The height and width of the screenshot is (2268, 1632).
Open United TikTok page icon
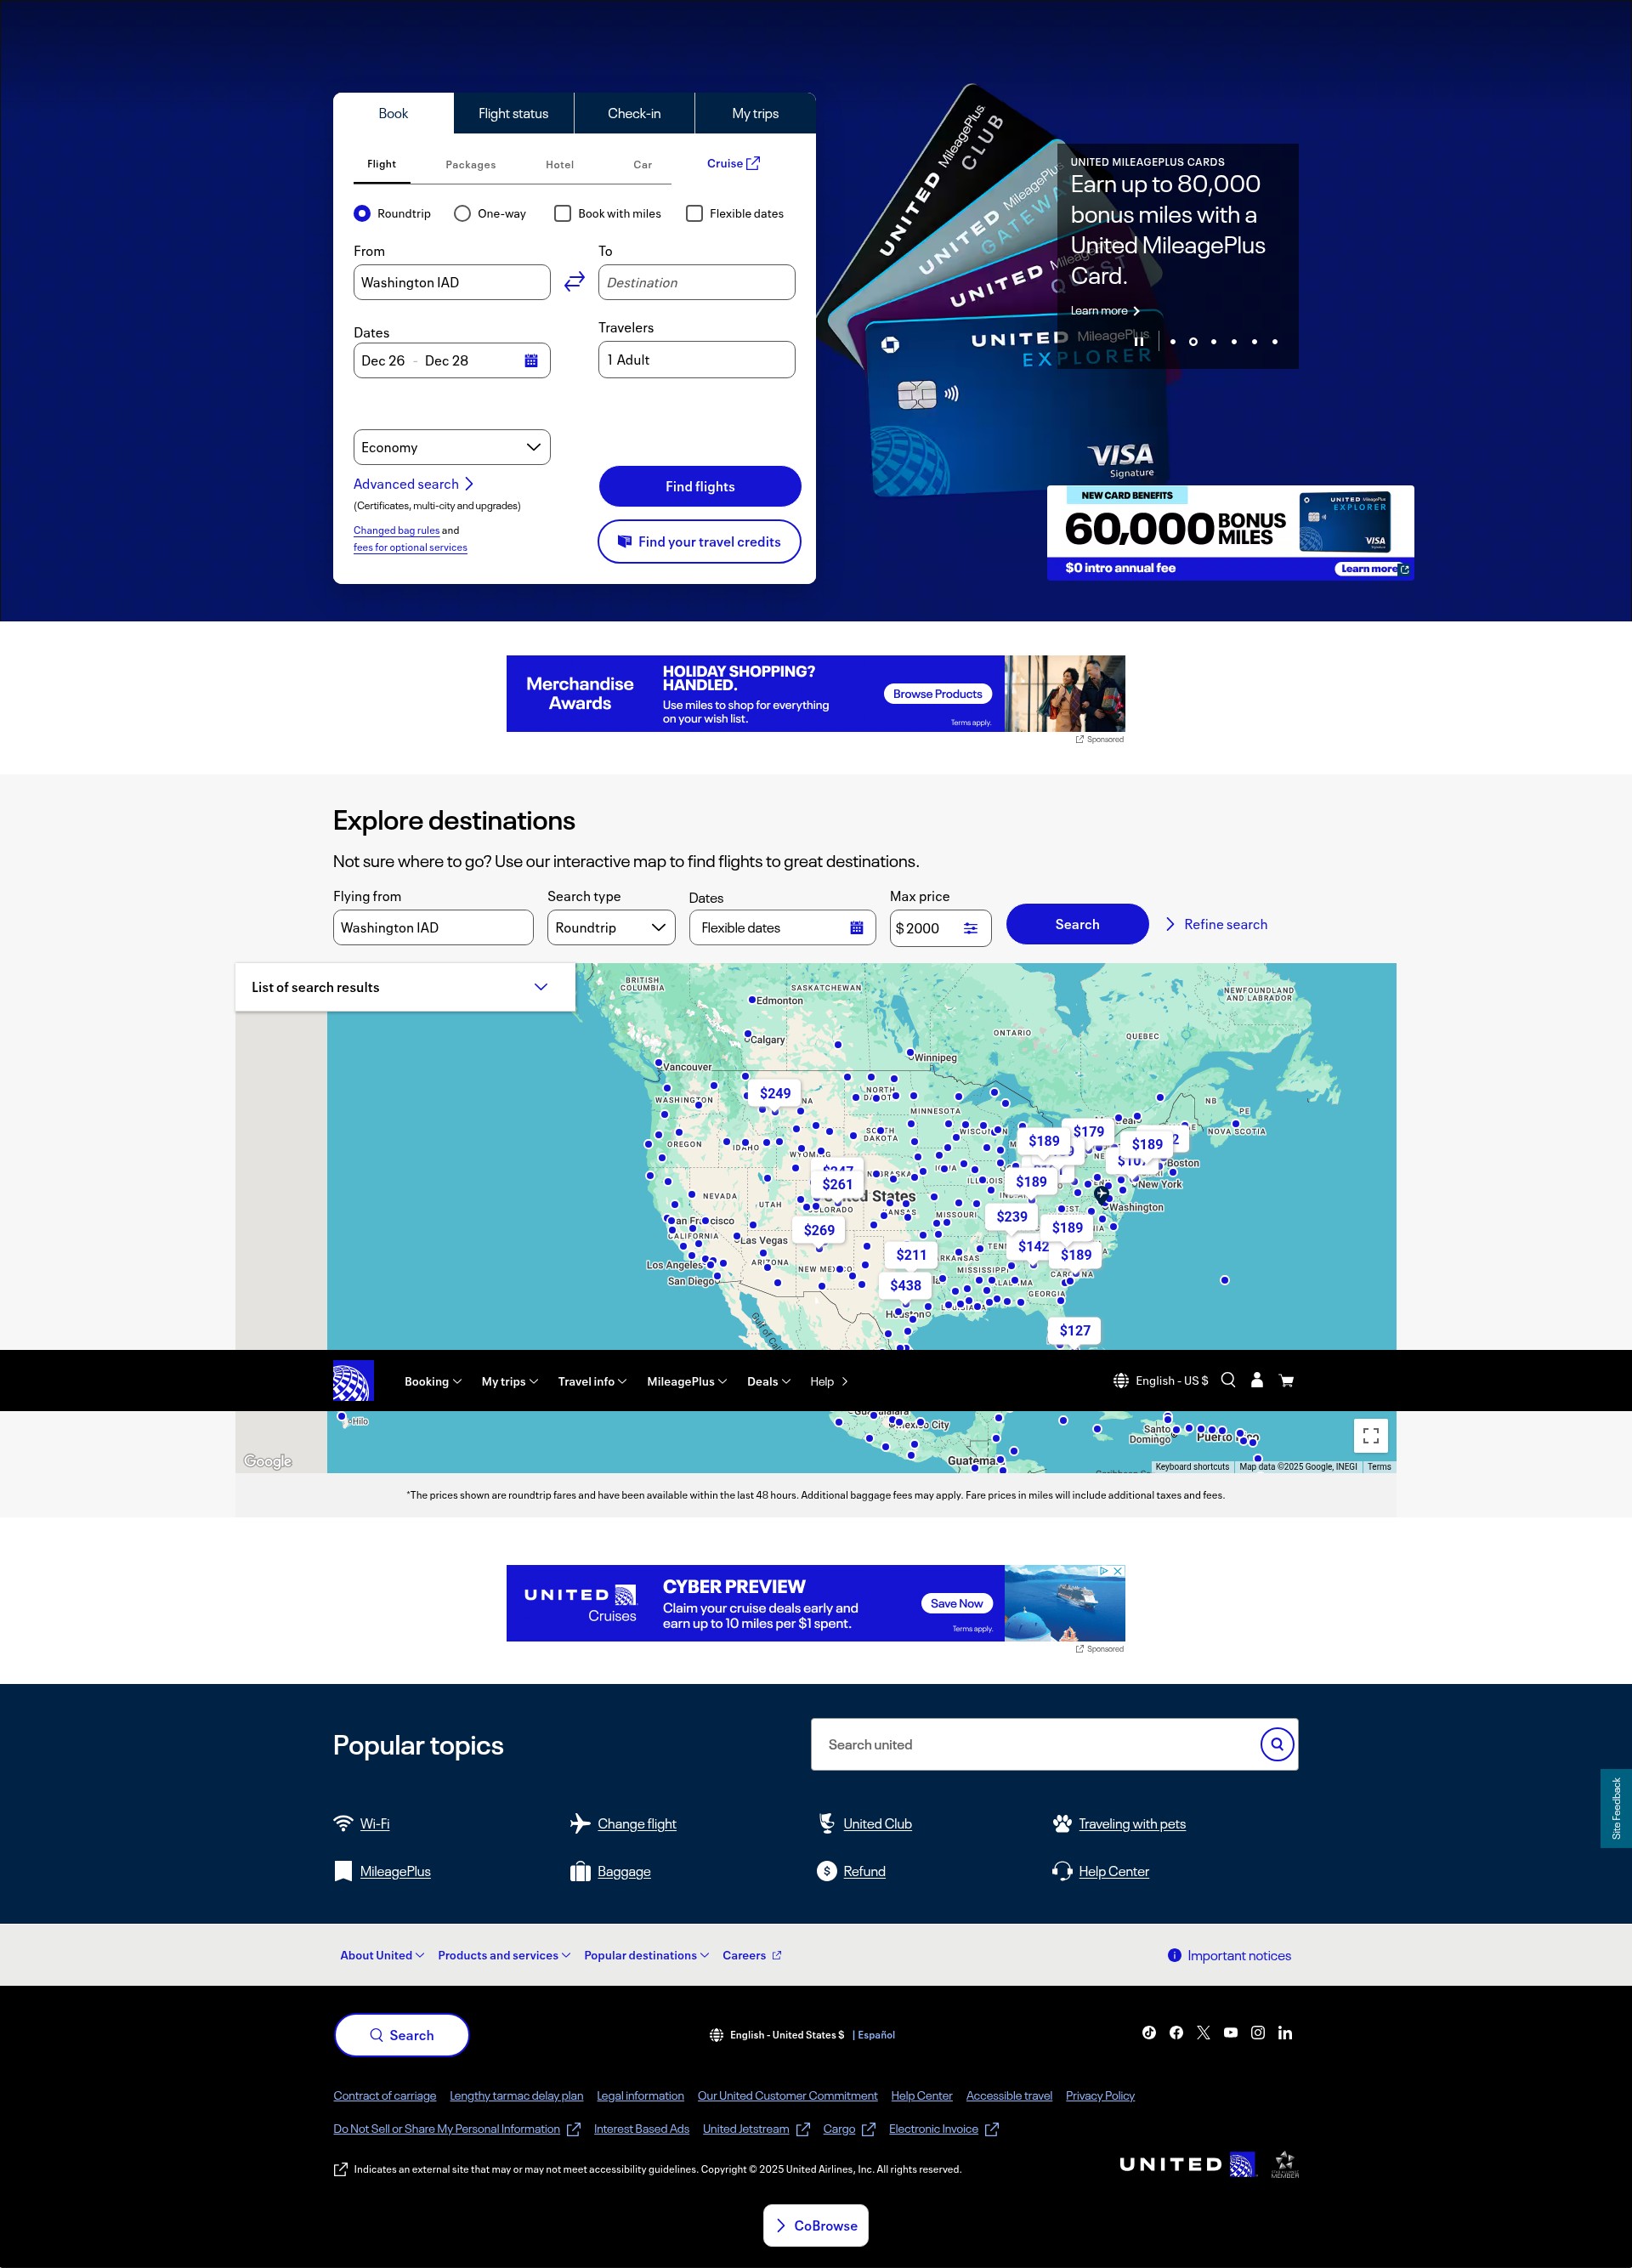coord(1149,2032)
